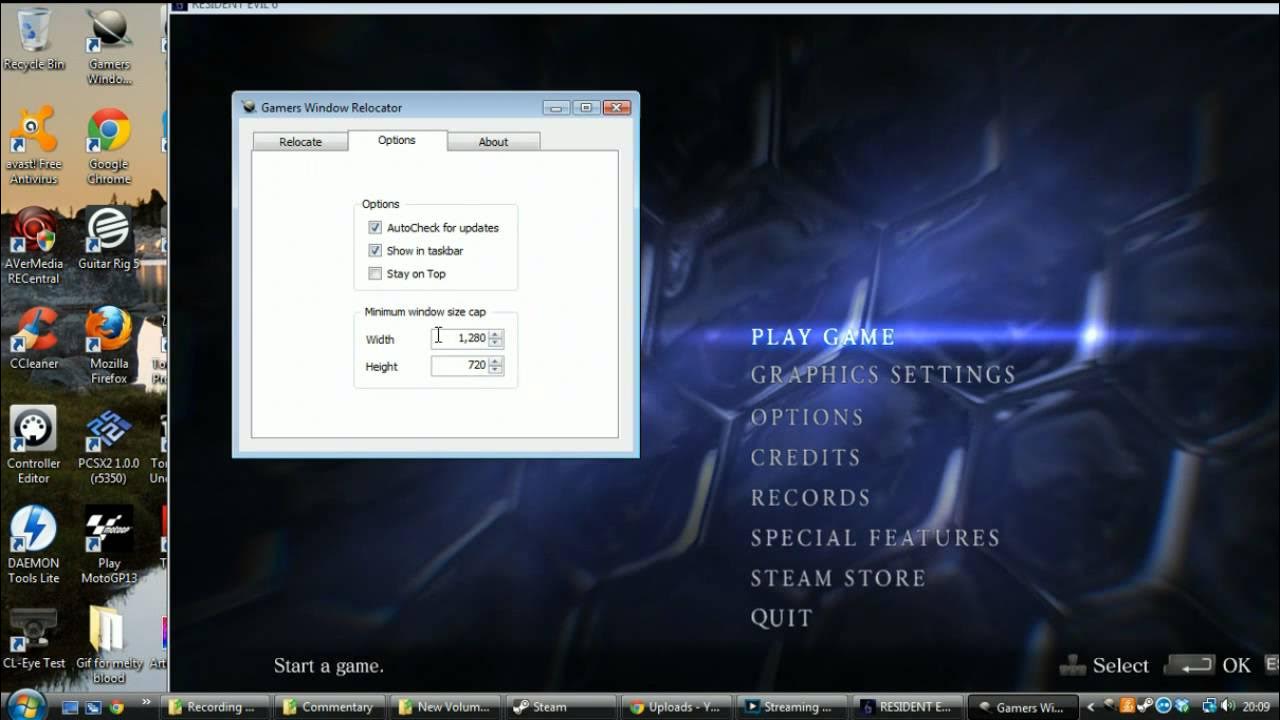
Task: Select the Options tab
Action: click(x=397, y=140)
